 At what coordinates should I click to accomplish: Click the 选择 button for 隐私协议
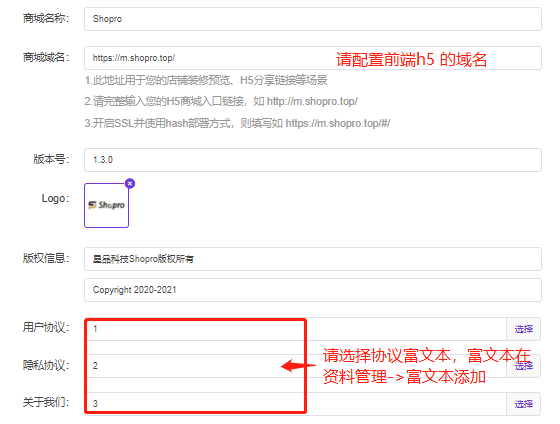coord(524,366)
